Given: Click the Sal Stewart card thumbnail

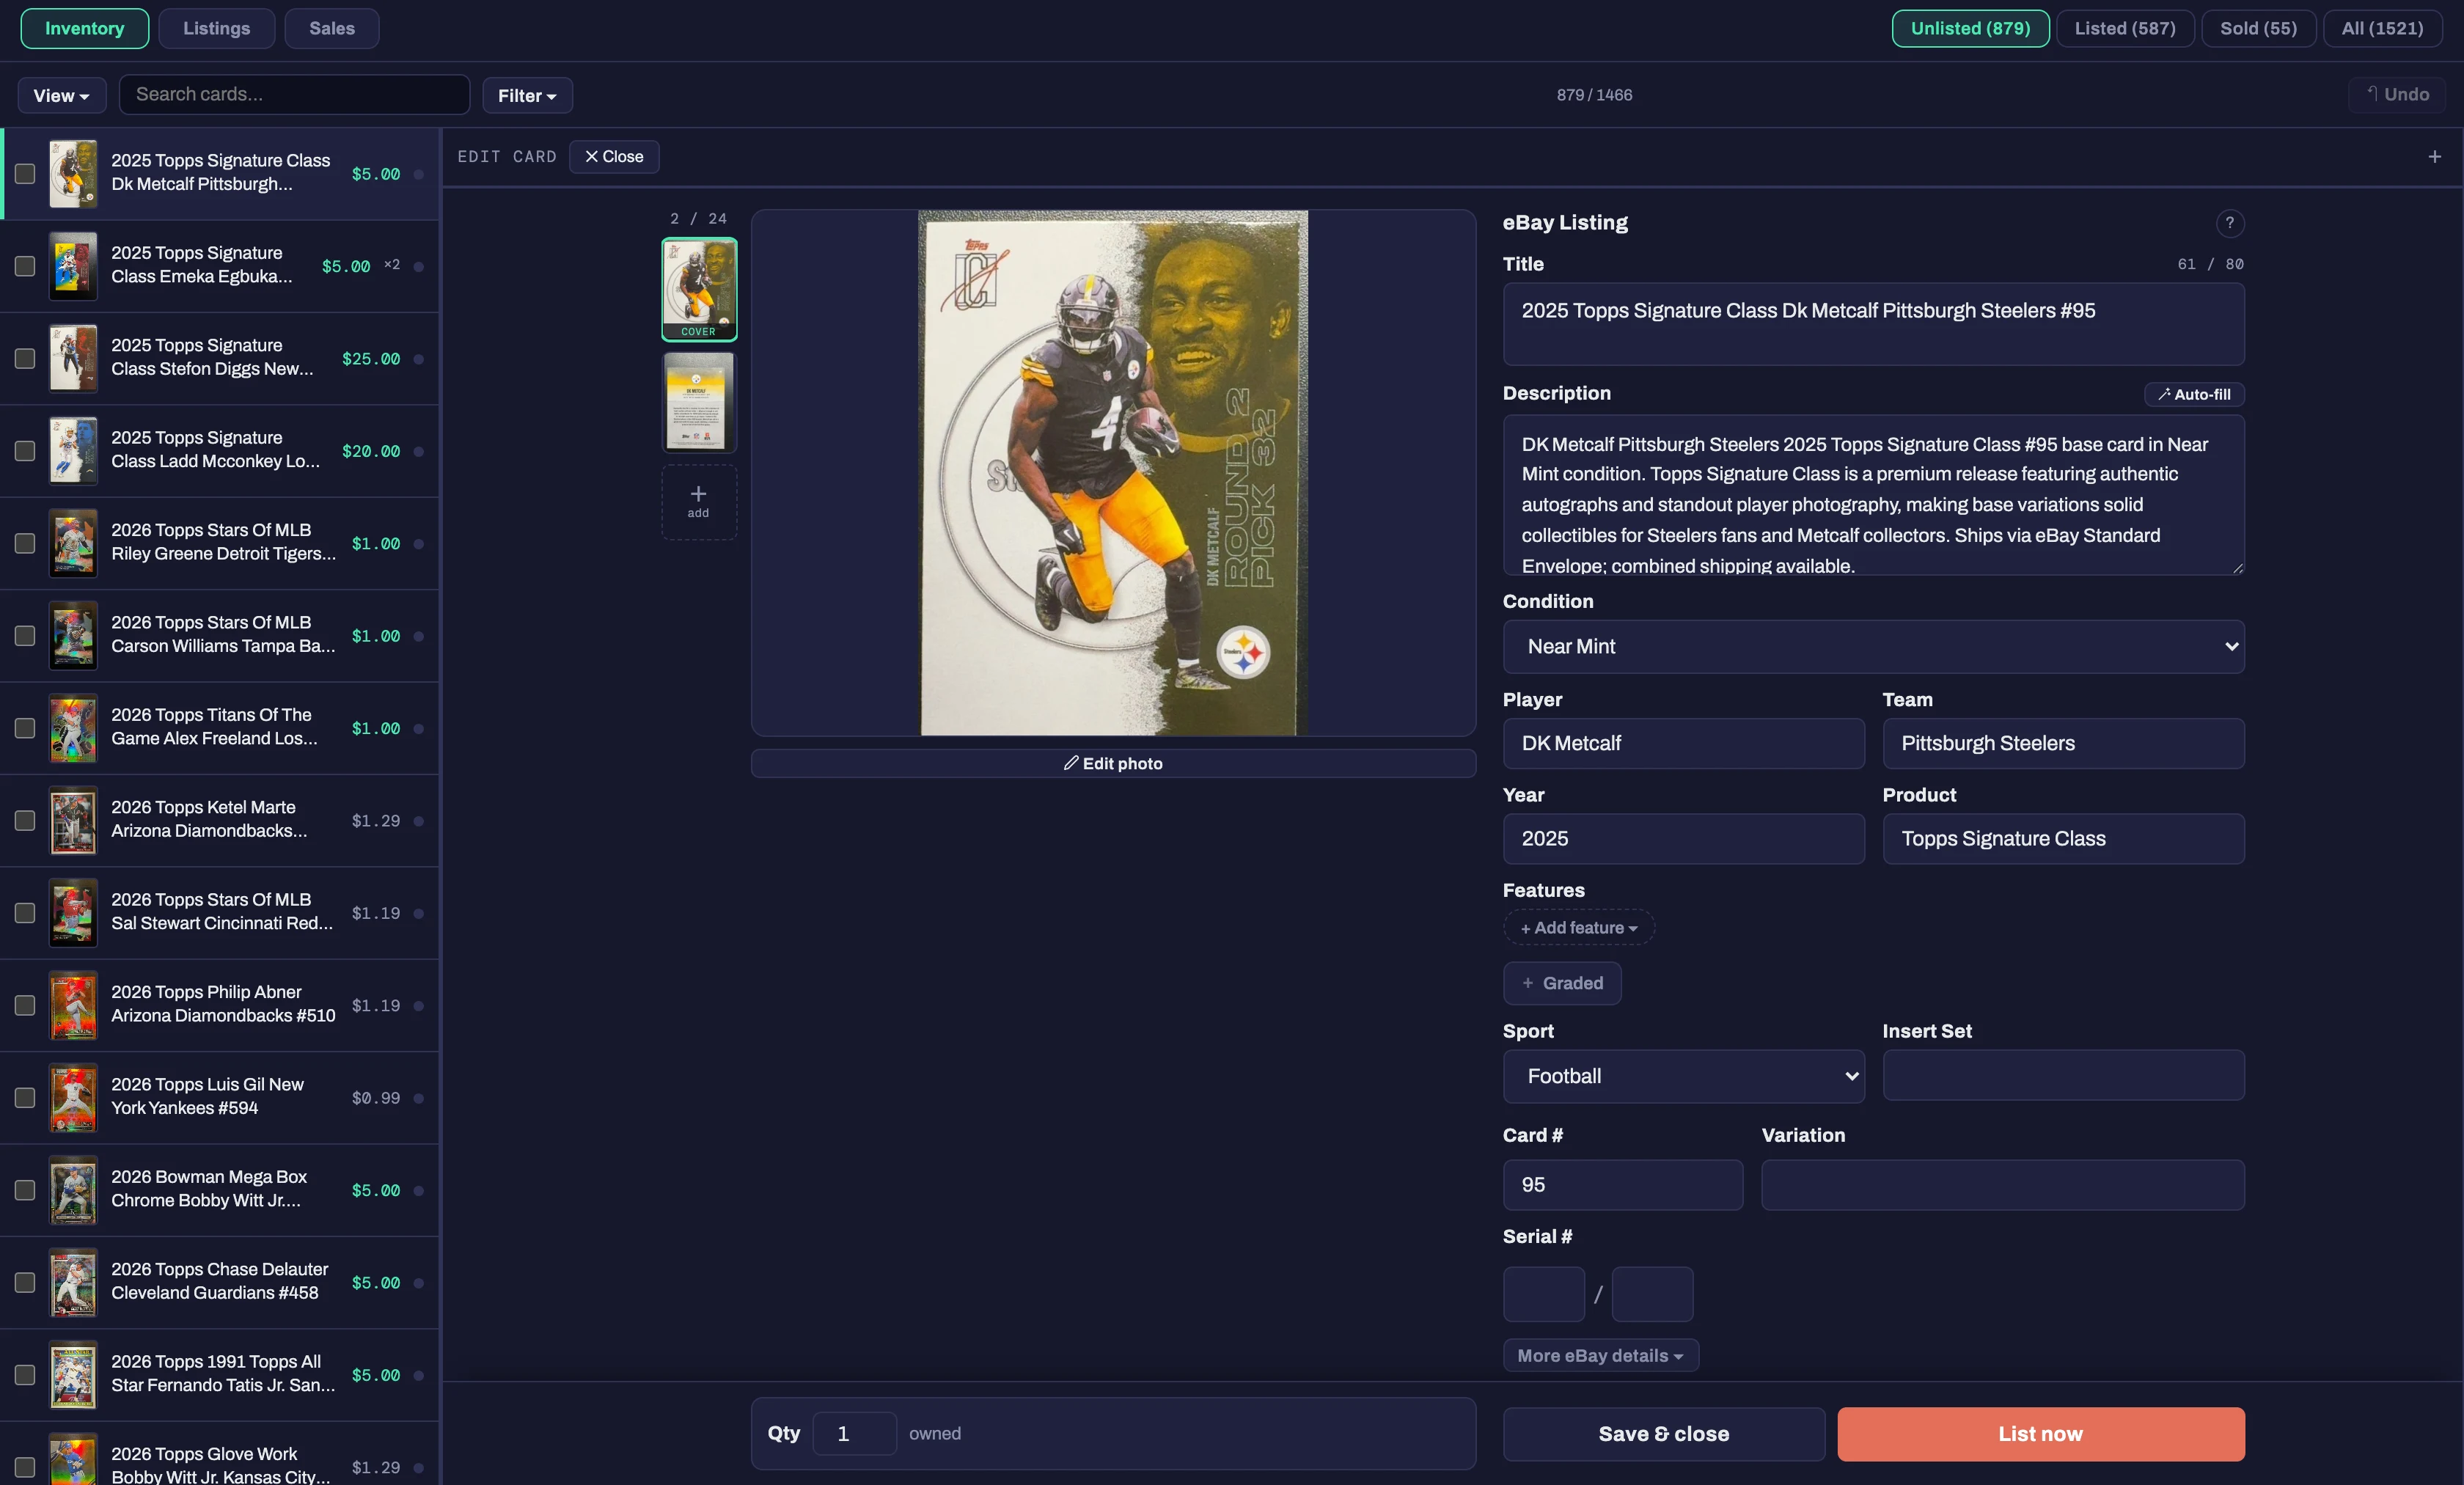Looking at the screenshot, I should (73, 913).
